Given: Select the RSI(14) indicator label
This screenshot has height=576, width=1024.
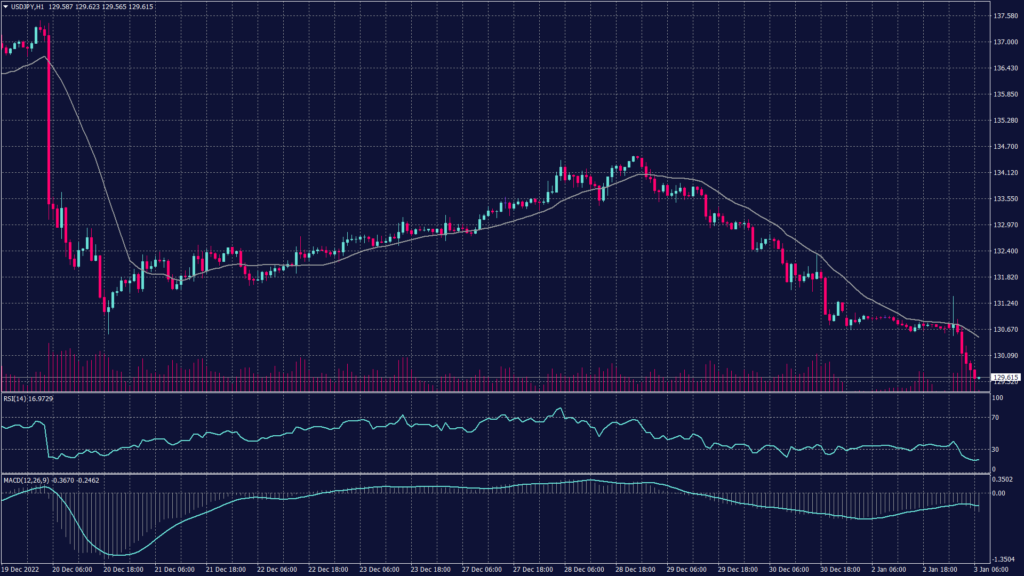Looking at the screenshot, I should point(15,398).
